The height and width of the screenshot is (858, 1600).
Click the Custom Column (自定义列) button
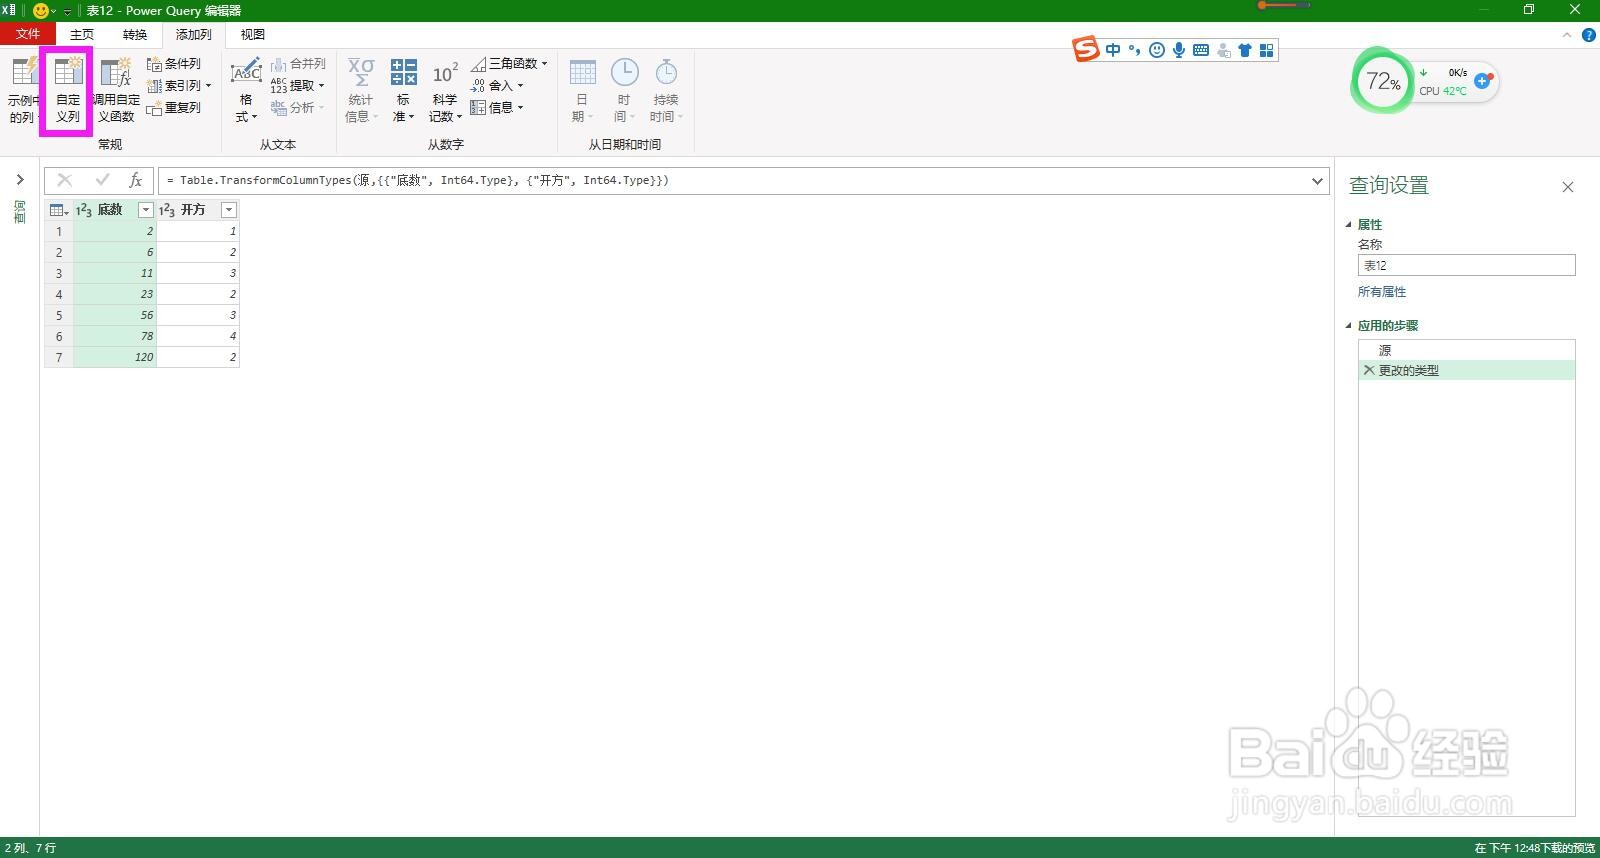(67, 90)
